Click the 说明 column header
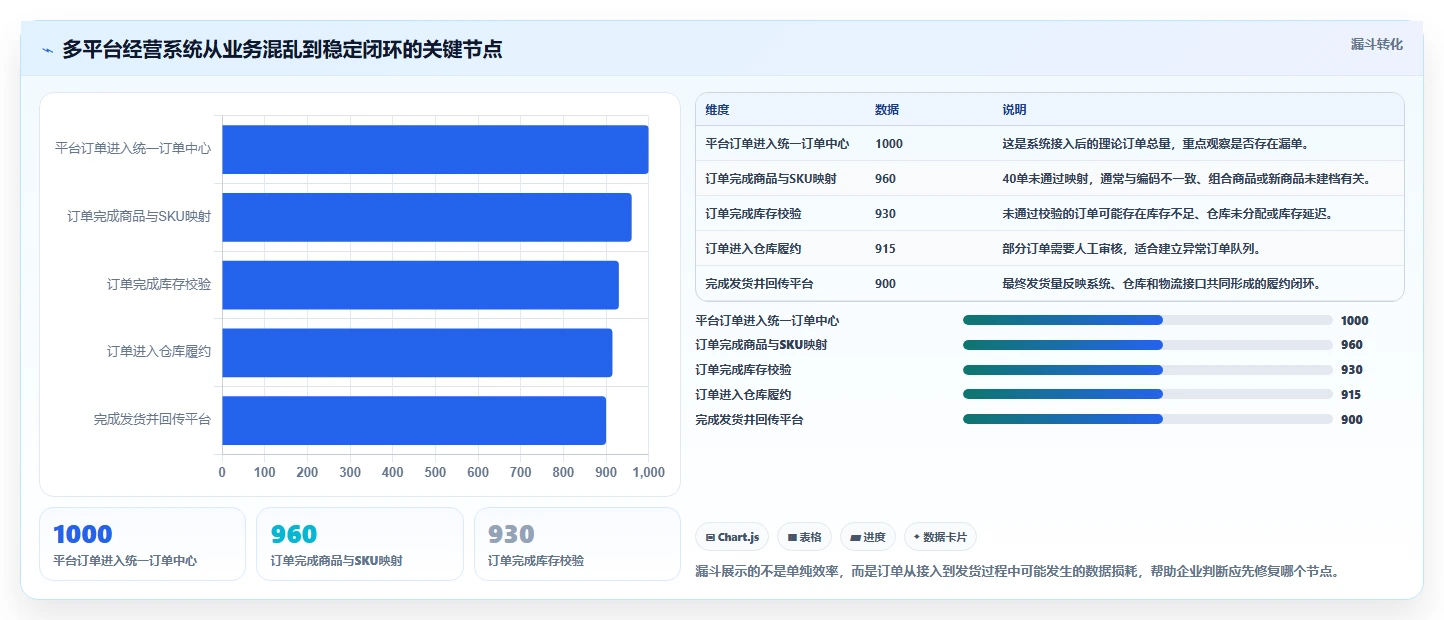The width and height of the screenshot is (1444, 620). (x=1014, y=110)
